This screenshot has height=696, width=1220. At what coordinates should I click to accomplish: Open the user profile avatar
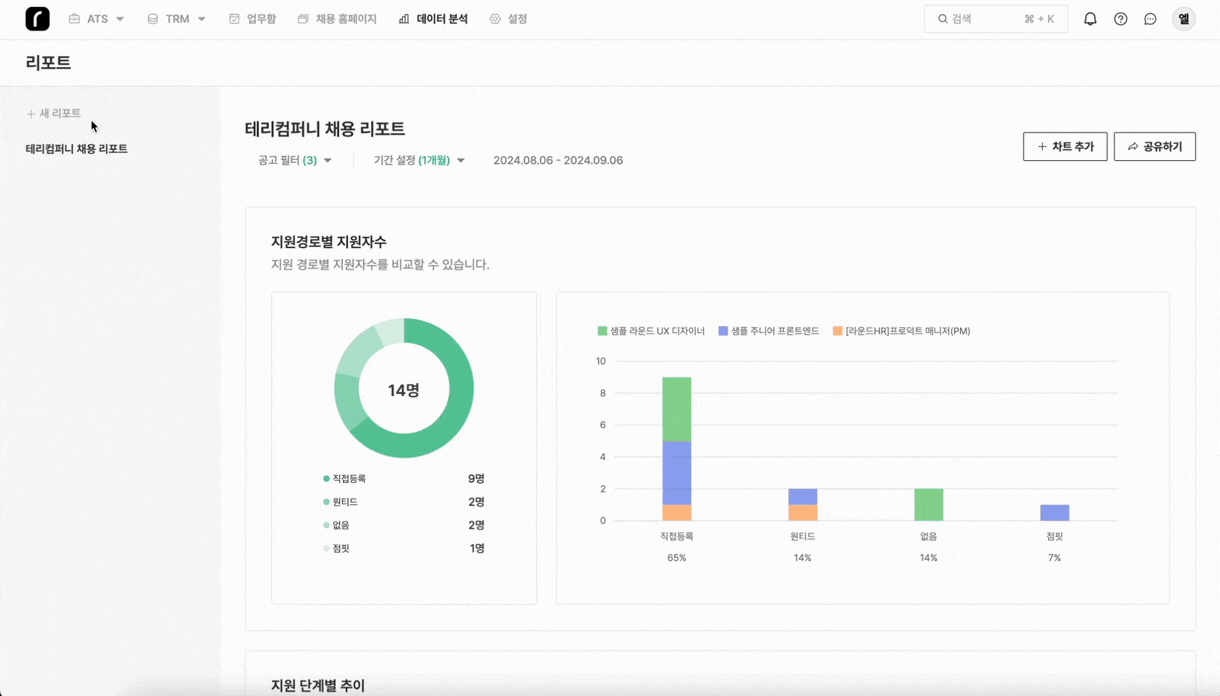(1183, 19)
